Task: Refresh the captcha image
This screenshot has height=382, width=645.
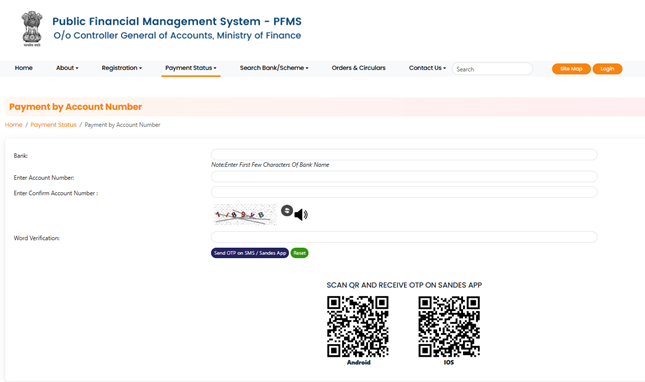Action: pos(287,211)
